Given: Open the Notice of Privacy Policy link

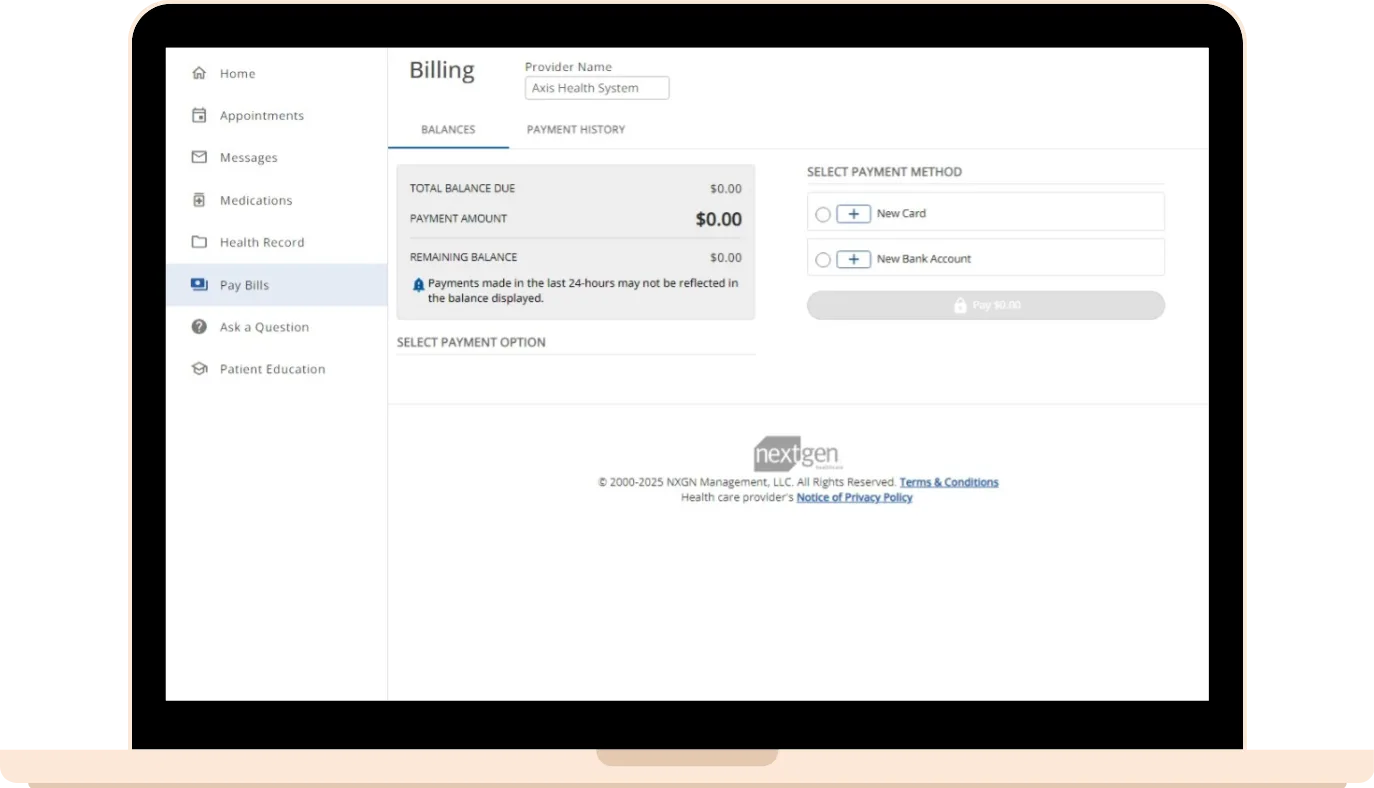Looking at the screenshot, I should [x=854, y=497].
